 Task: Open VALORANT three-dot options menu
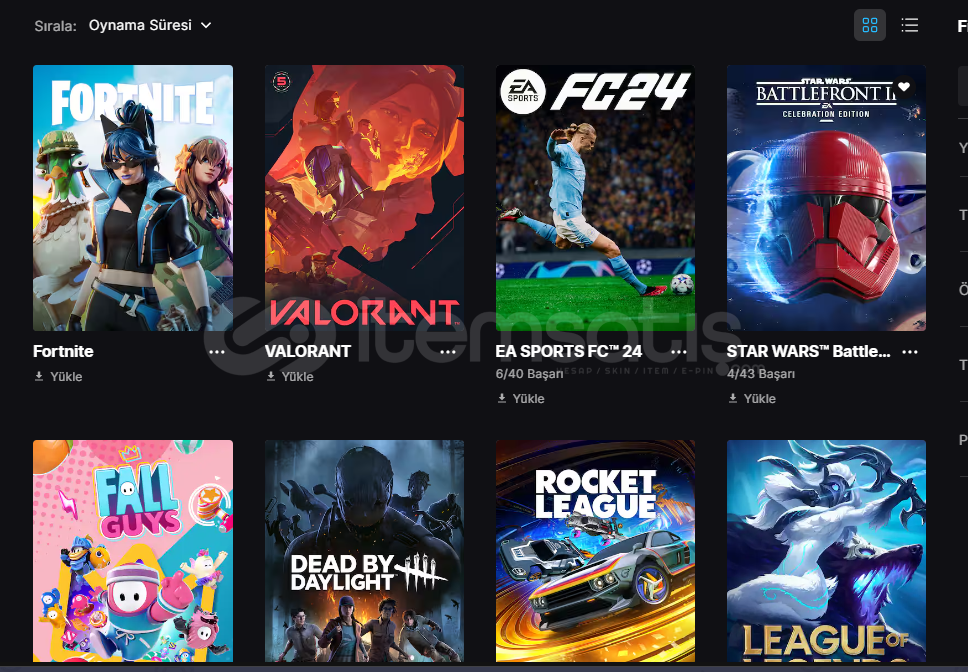[448, 352]
